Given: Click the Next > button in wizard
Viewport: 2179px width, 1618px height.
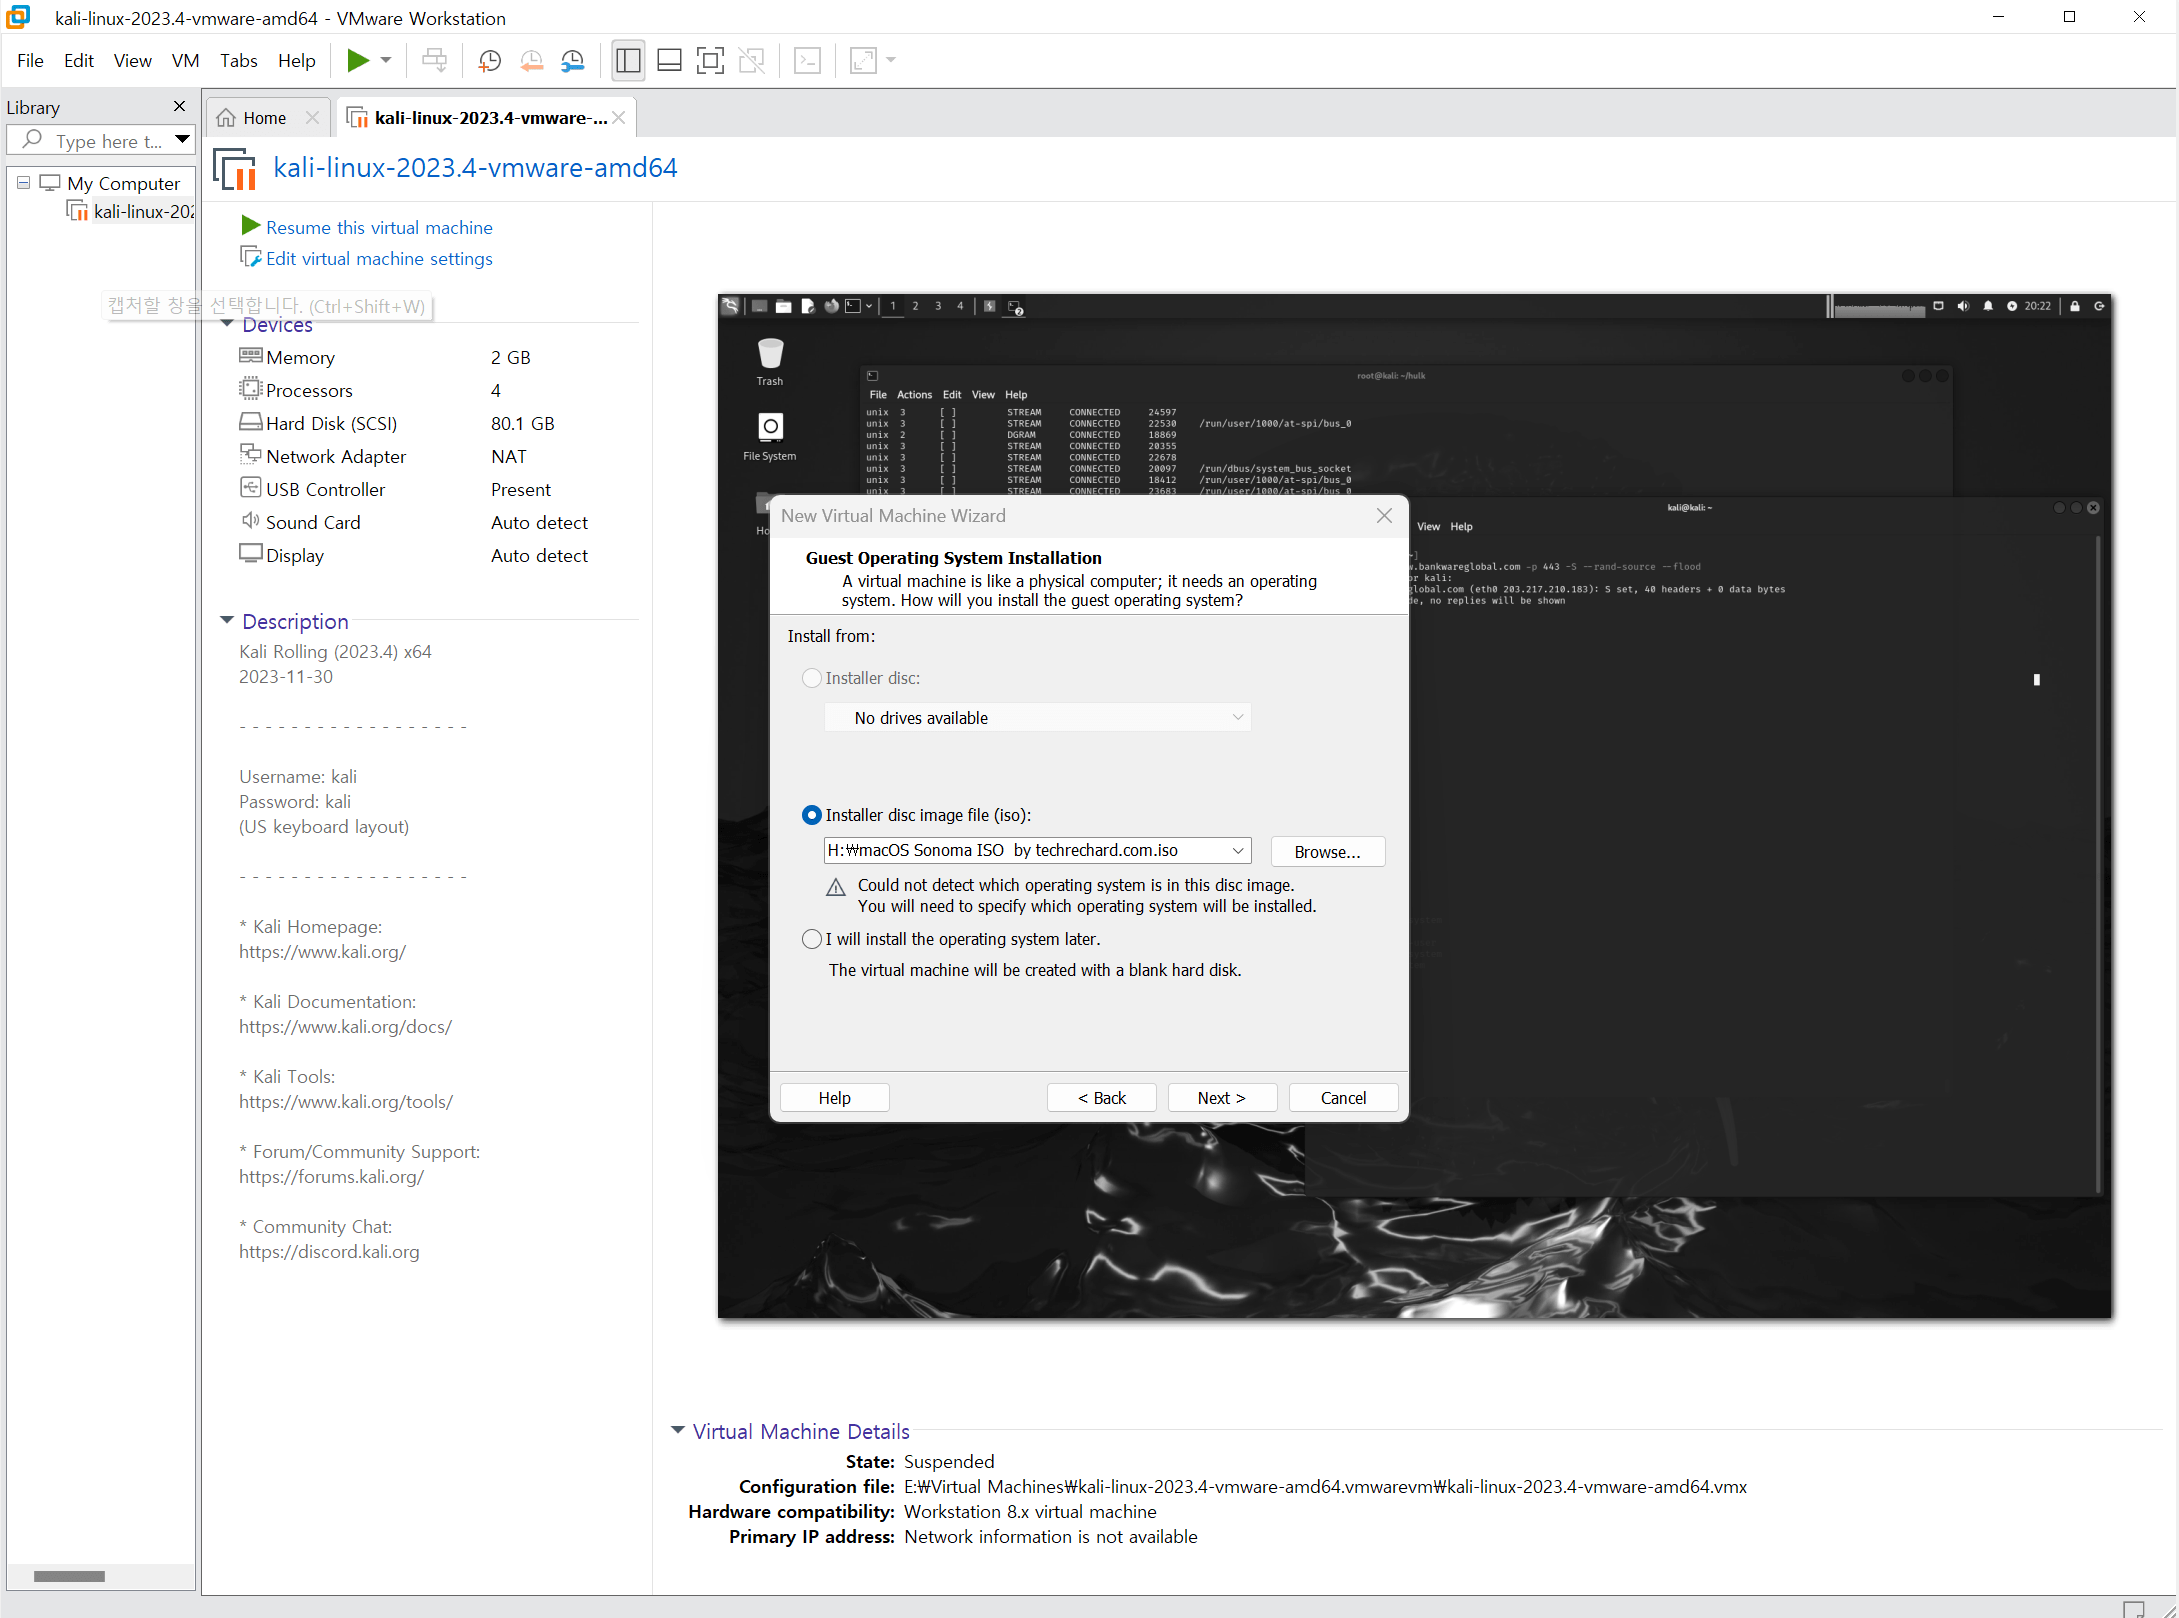Looking at the screenshot, I should pyautogui.click(x=1222, y=1098).
